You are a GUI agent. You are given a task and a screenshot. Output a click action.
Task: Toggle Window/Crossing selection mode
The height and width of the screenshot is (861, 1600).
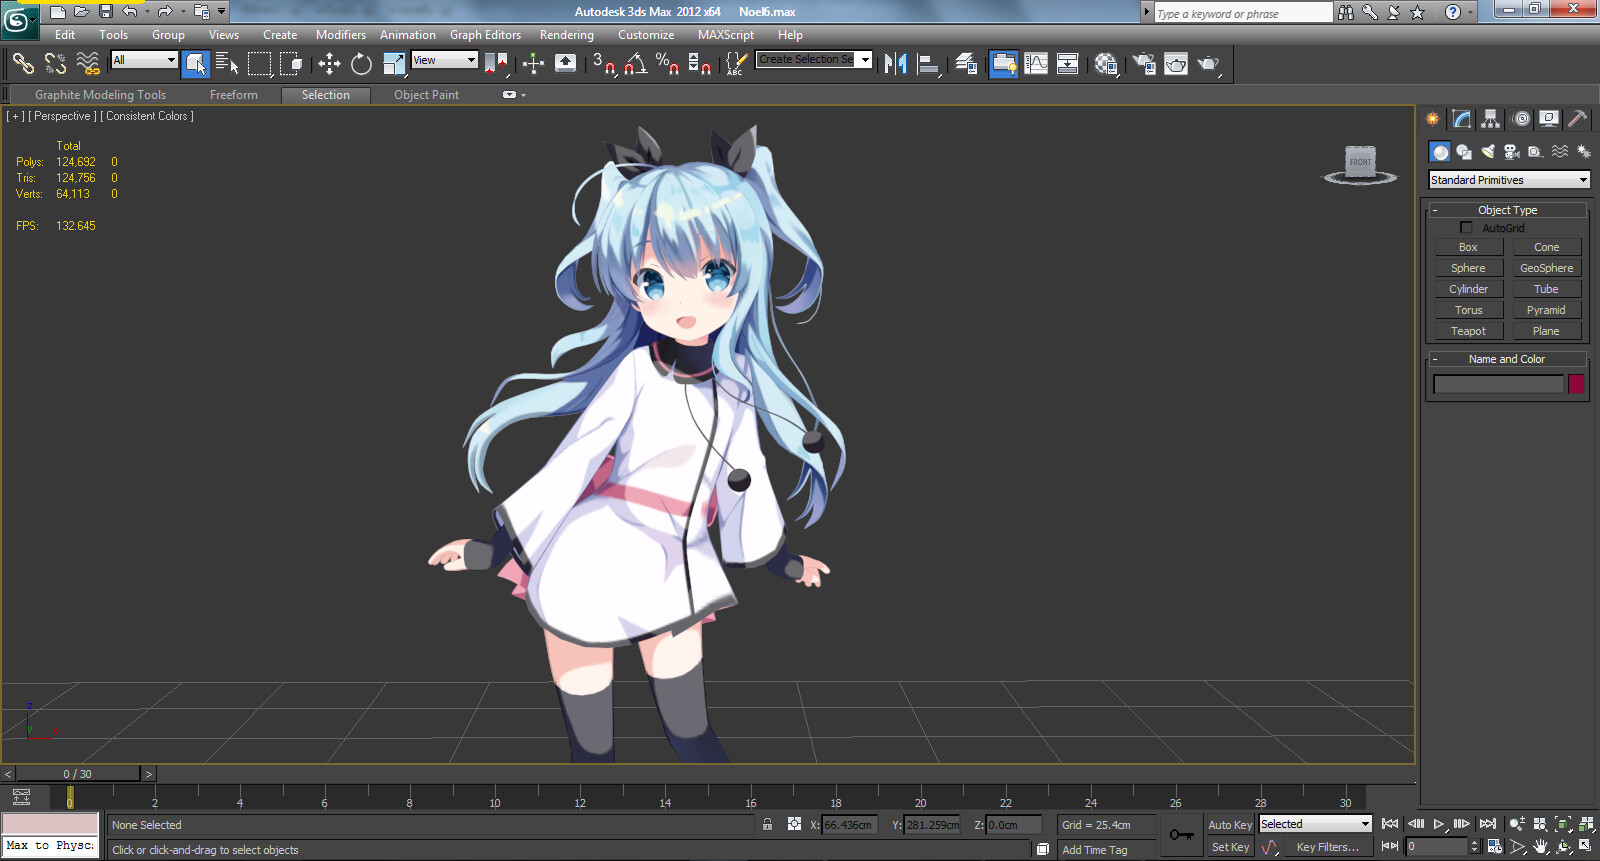point(291,64)
